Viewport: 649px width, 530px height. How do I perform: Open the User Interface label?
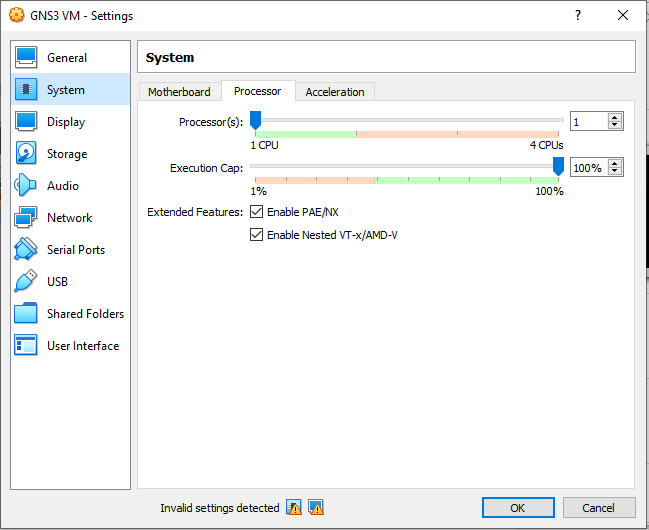(83, 345)
